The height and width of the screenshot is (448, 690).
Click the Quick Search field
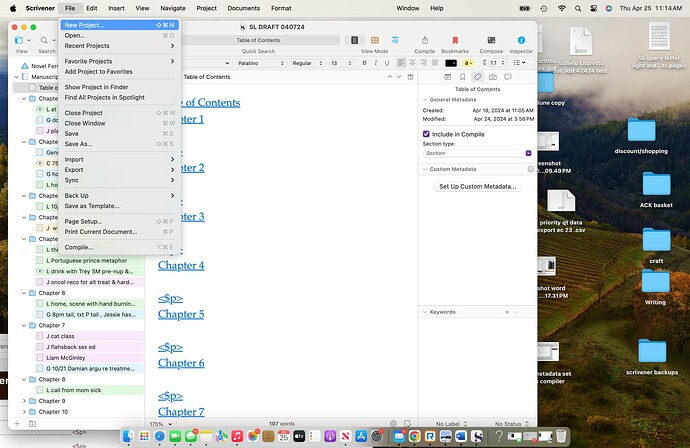(x=259, y=40)
